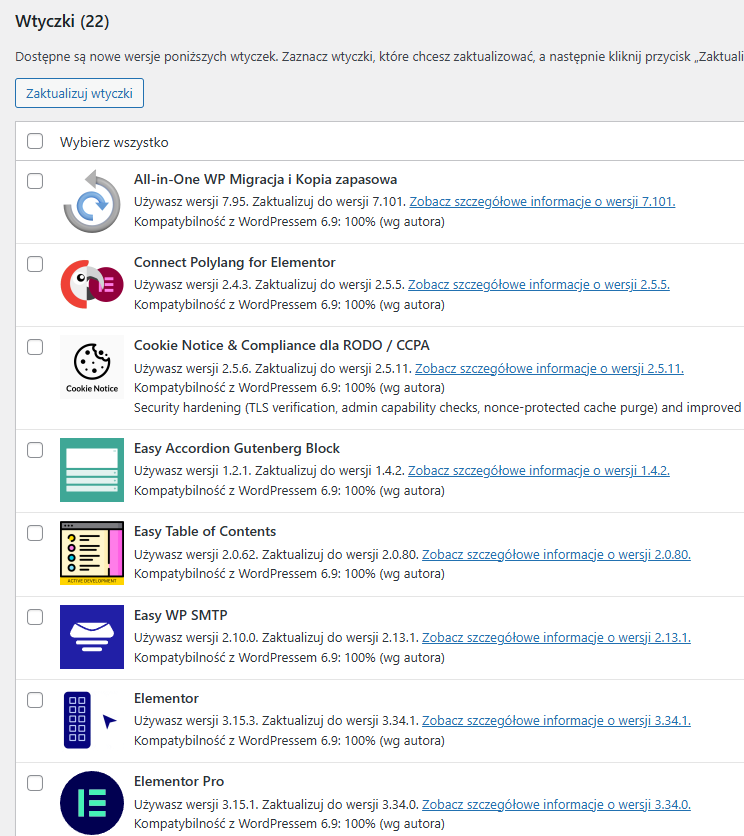
Task: View details for version 2.0.80
Action: 556,554
